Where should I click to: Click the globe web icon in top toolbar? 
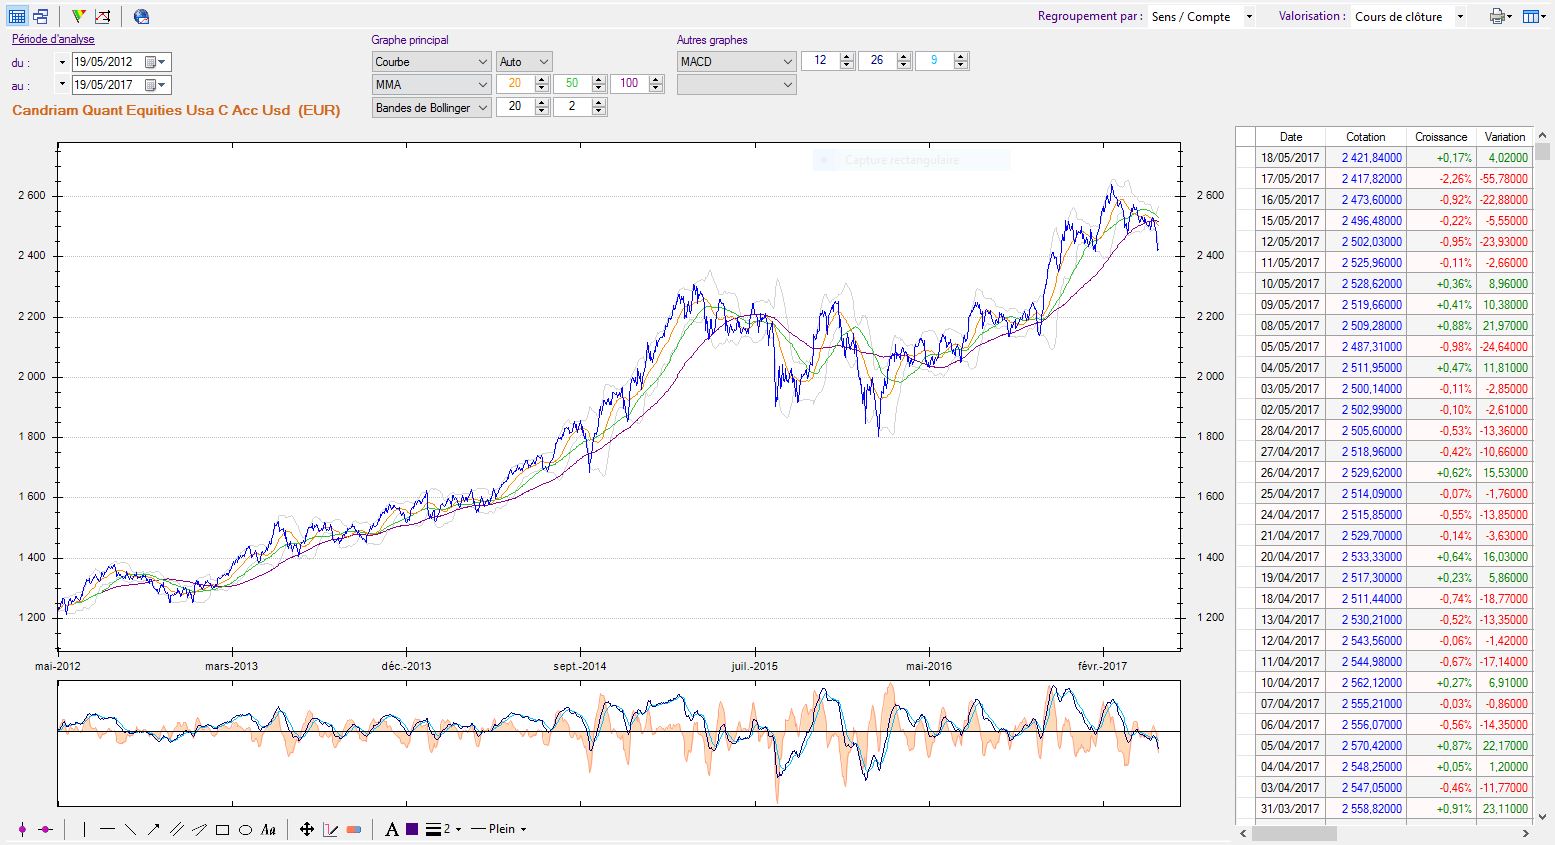(x=141, y=16)
